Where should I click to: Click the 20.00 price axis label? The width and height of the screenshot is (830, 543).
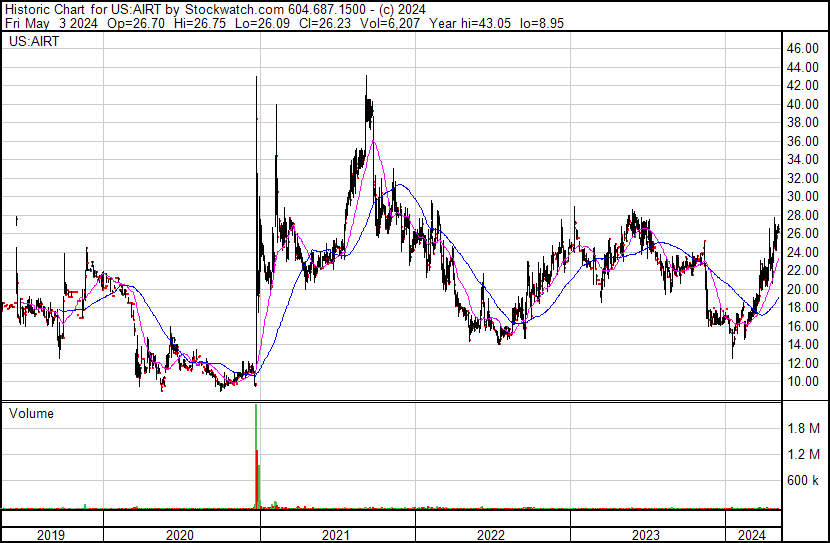tap(802, 290)
